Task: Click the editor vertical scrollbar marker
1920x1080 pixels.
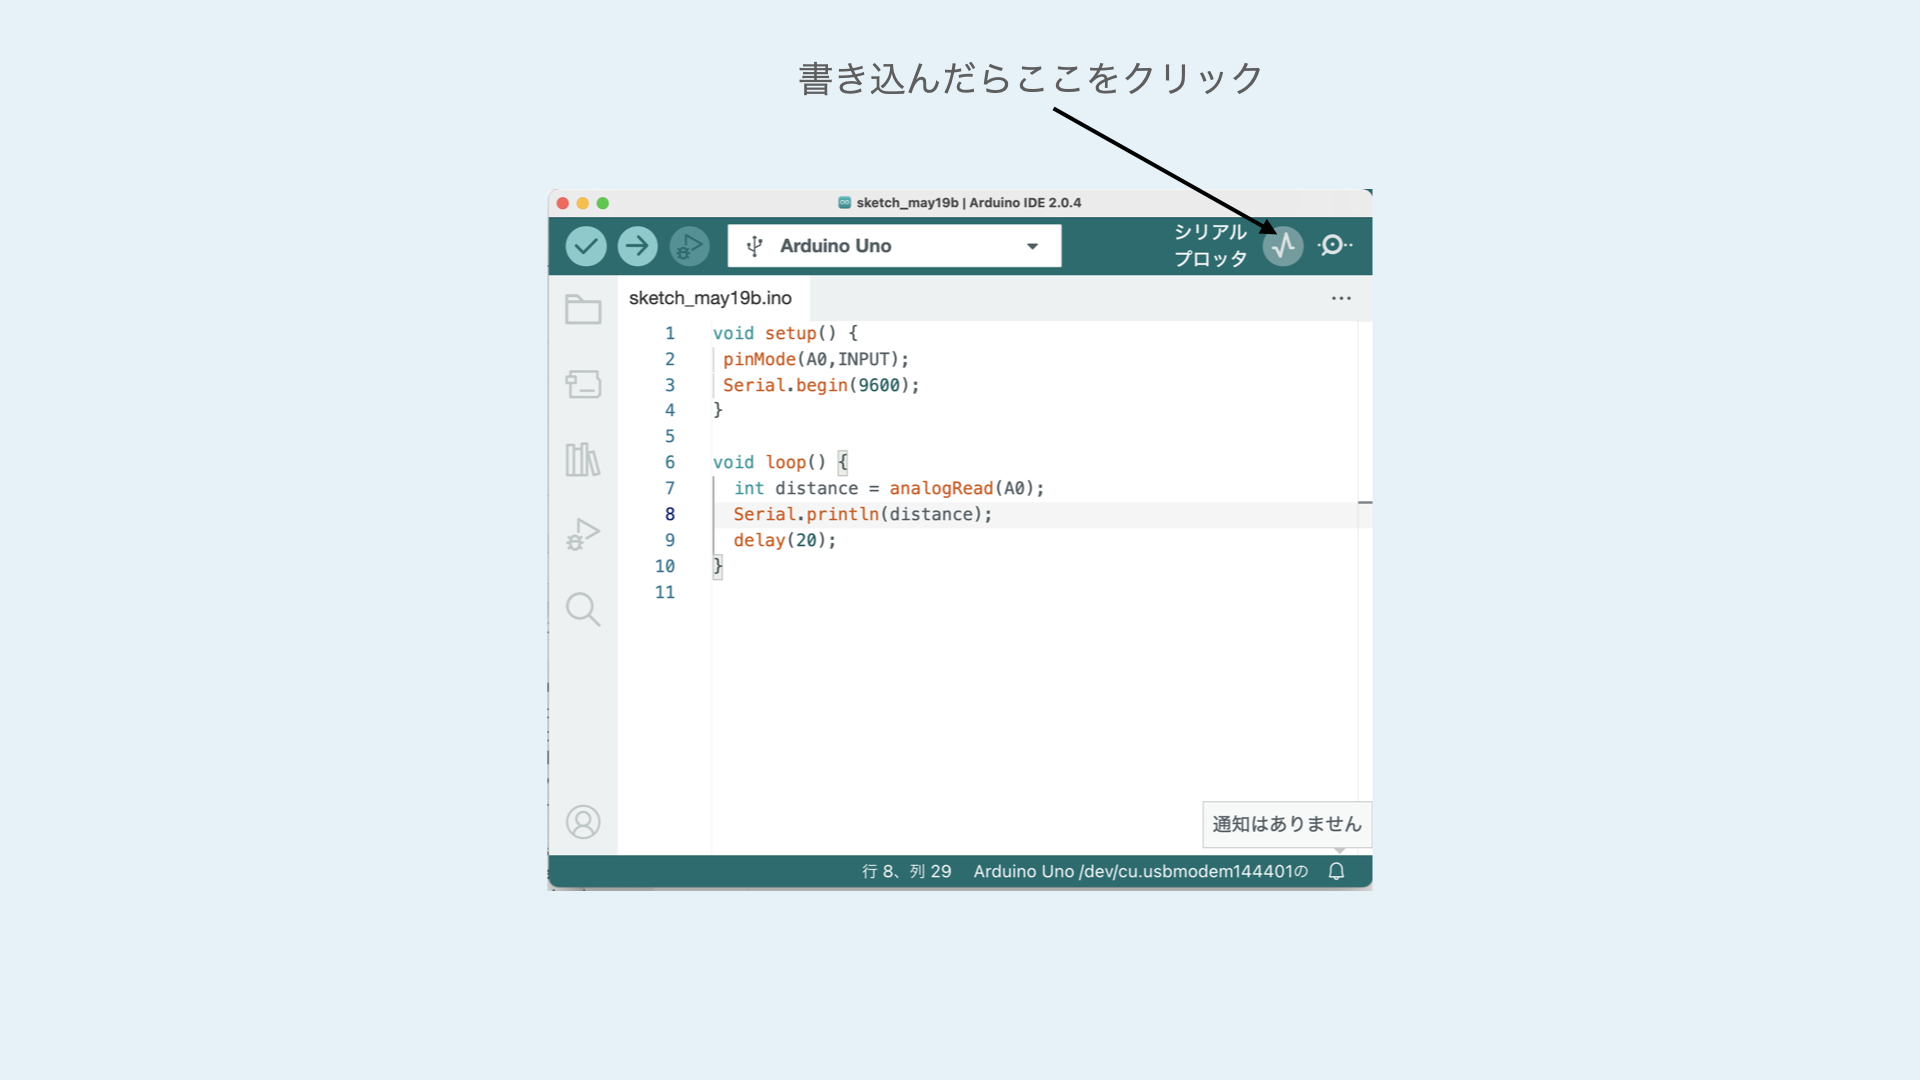Action: click(x=1365, y=502)
